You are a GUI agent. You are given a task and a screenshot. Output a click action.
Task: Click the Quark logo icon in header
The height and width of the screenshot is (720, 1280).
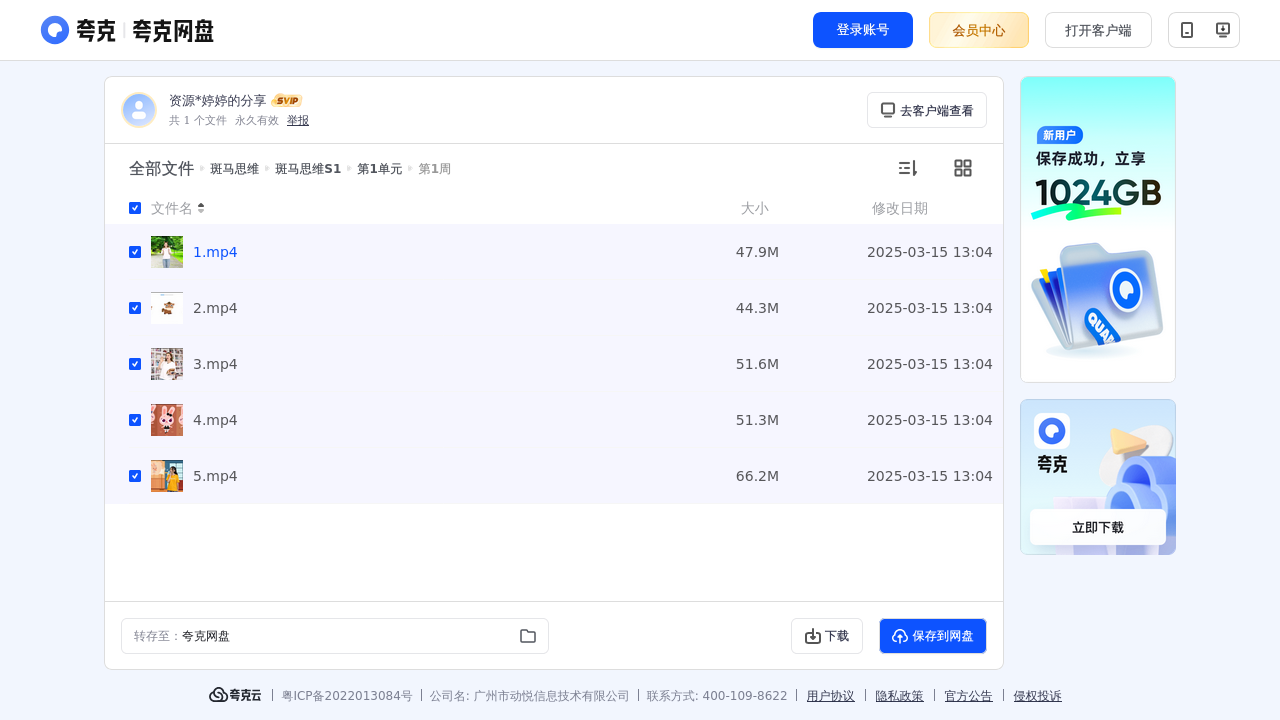click(55, 30)
